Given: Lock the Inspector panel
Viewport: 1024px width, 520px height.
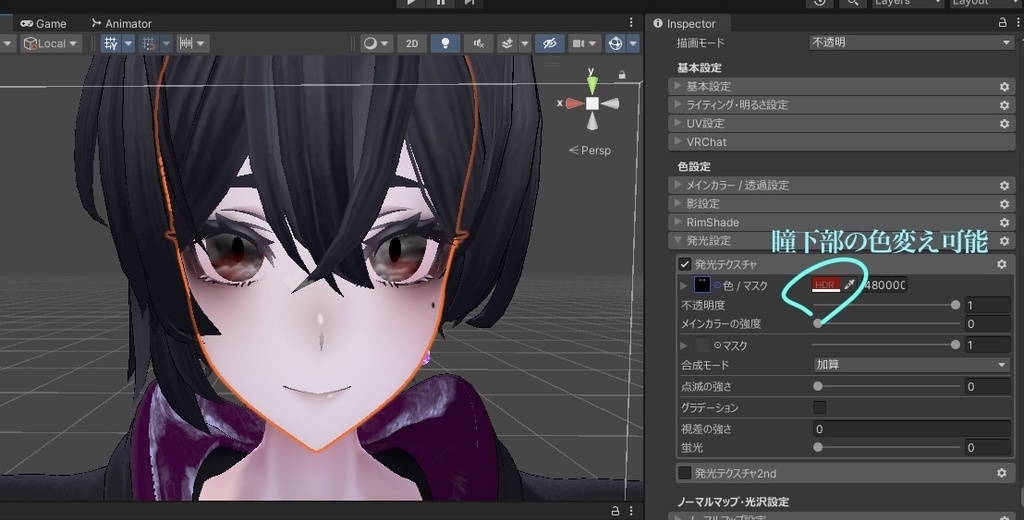Looking at the screenshot, I should [x=1002, y=23].
